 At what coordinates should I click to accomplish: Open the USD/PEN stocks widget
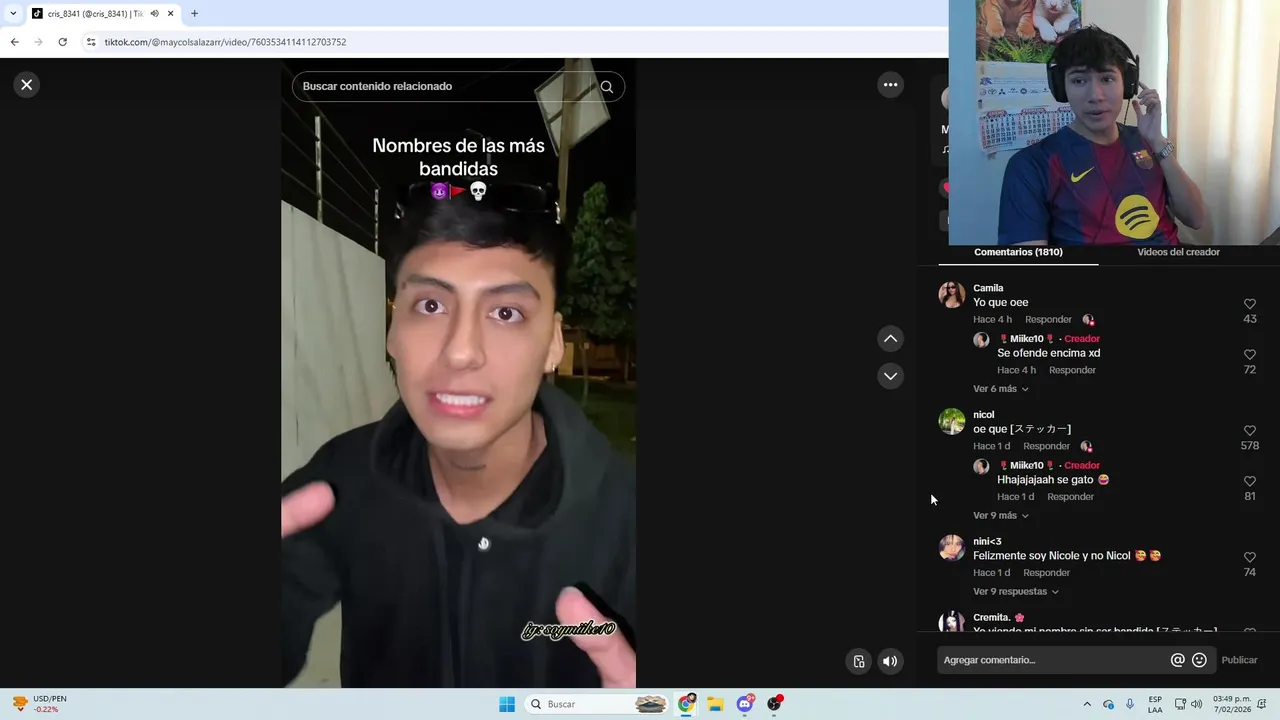[40, 704]
